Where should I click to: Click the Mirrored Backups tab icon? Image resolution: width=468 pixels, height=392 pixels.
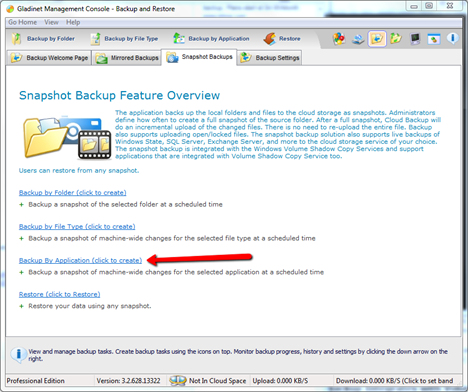click(101, 58)
